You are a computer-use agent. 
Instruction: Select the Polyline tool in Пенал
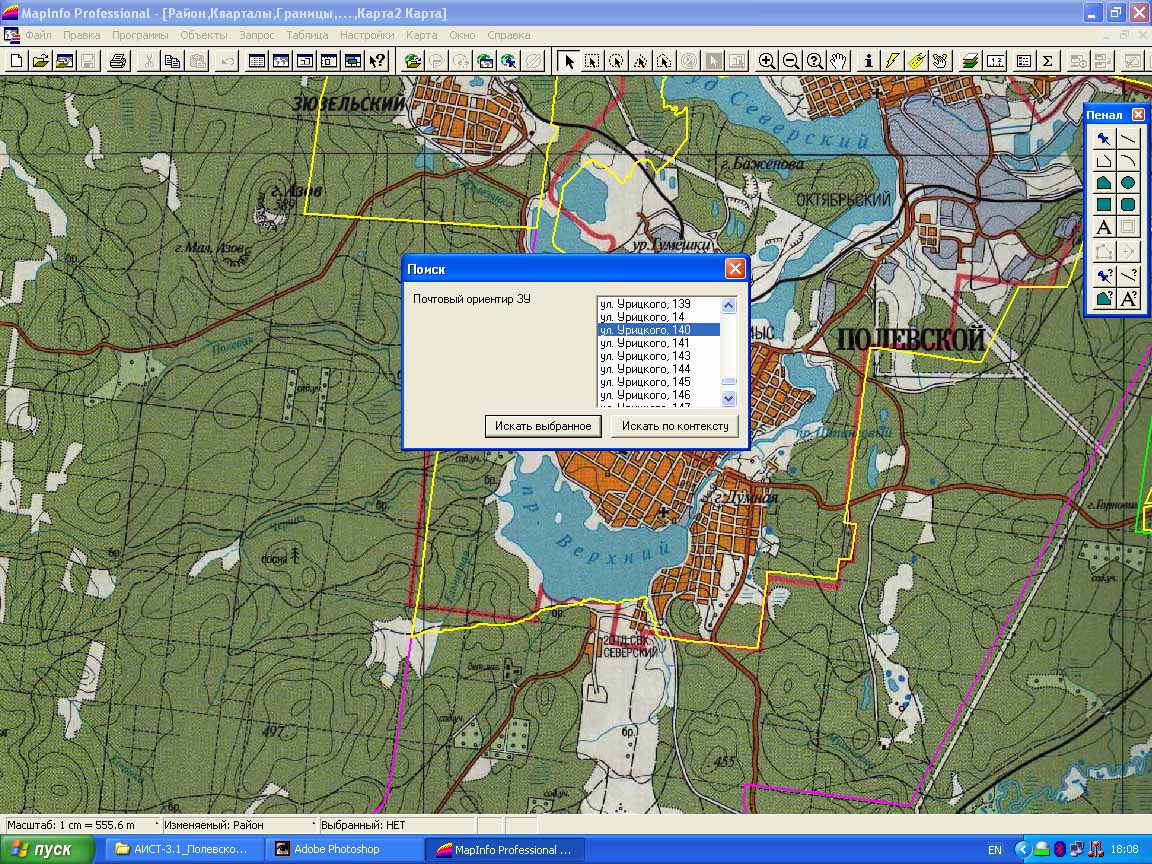click(1104, 161)
